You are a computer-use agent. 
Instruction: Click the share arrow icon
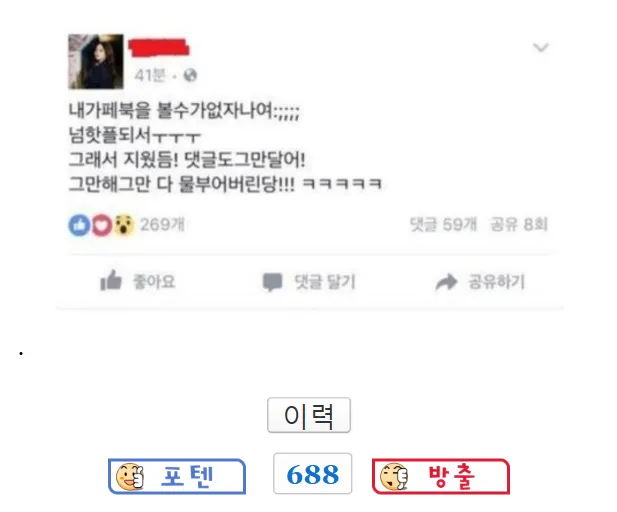pyautogui.click(x=446, y=282)
